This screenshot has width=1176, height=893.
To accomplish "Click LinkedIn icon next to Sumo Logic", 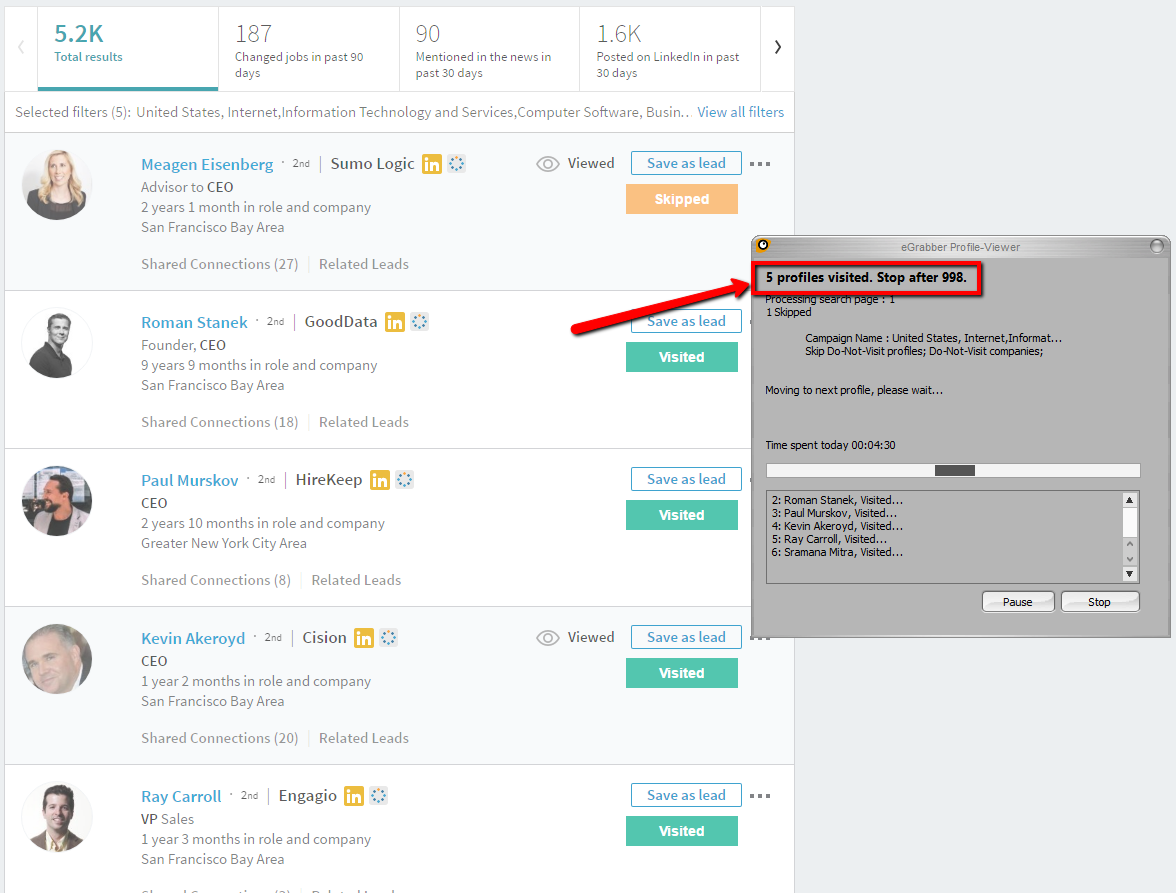I will coord(432,164).
